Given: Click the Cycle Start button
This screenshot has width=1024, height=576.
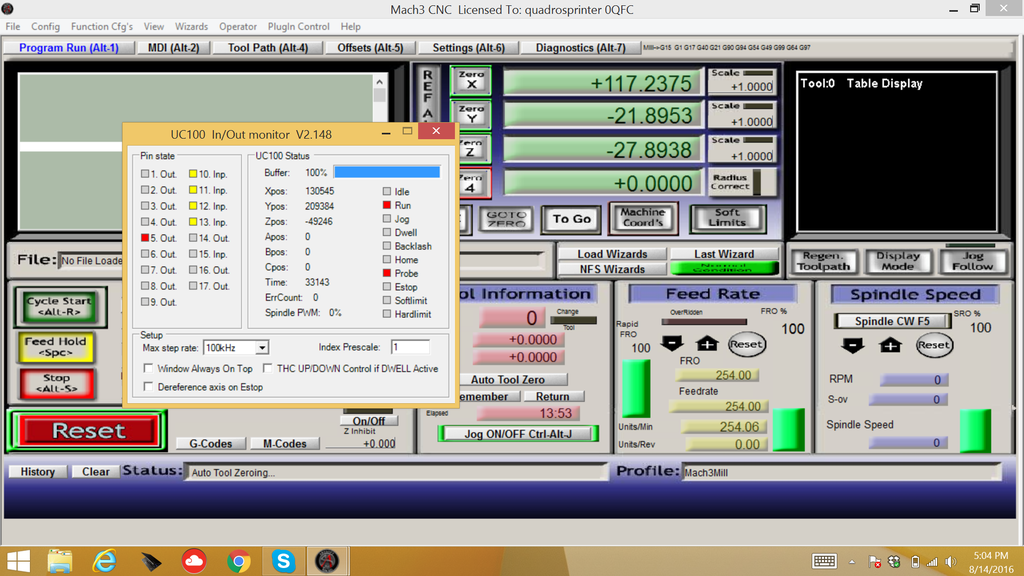Looking at the screenshot, I should [59, 306].
